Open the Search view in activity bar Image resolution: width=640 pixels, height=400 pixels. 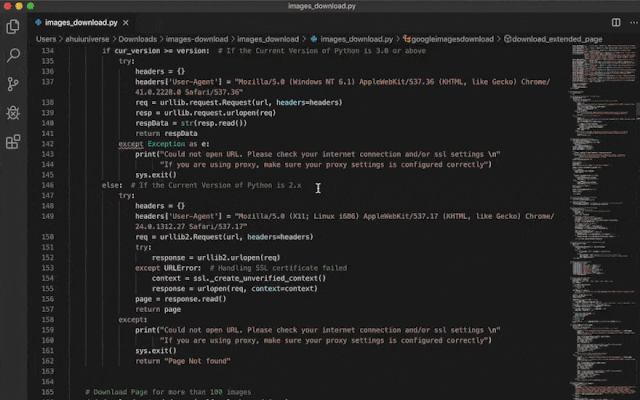pyautogui.click(x=13, y=55)
